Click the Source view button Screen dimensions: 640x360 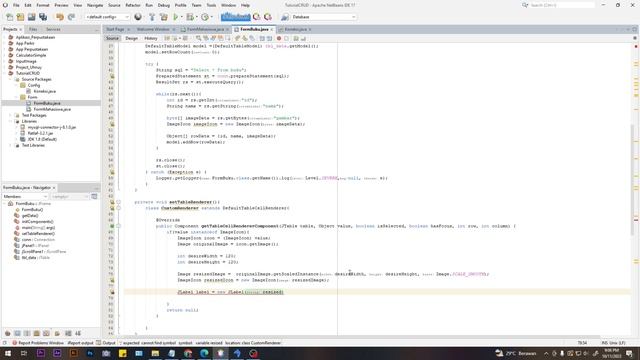click(112, 38)
